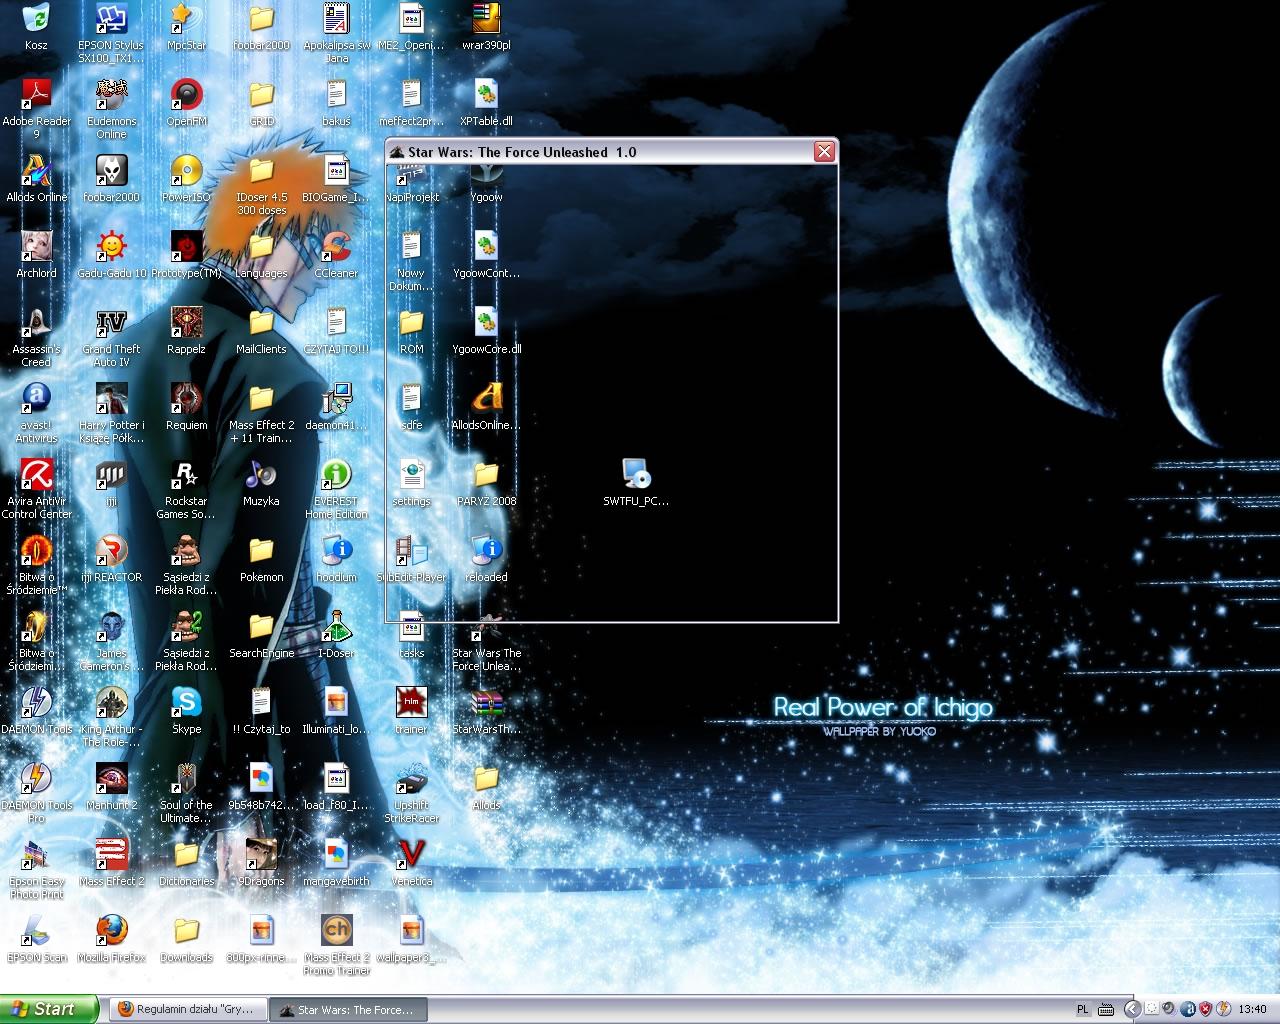Select the Requiem desktop icon
Image resolution: width=1280 pixels, height=1024 pixels.
pyautogui.click(x=186, y=407)
